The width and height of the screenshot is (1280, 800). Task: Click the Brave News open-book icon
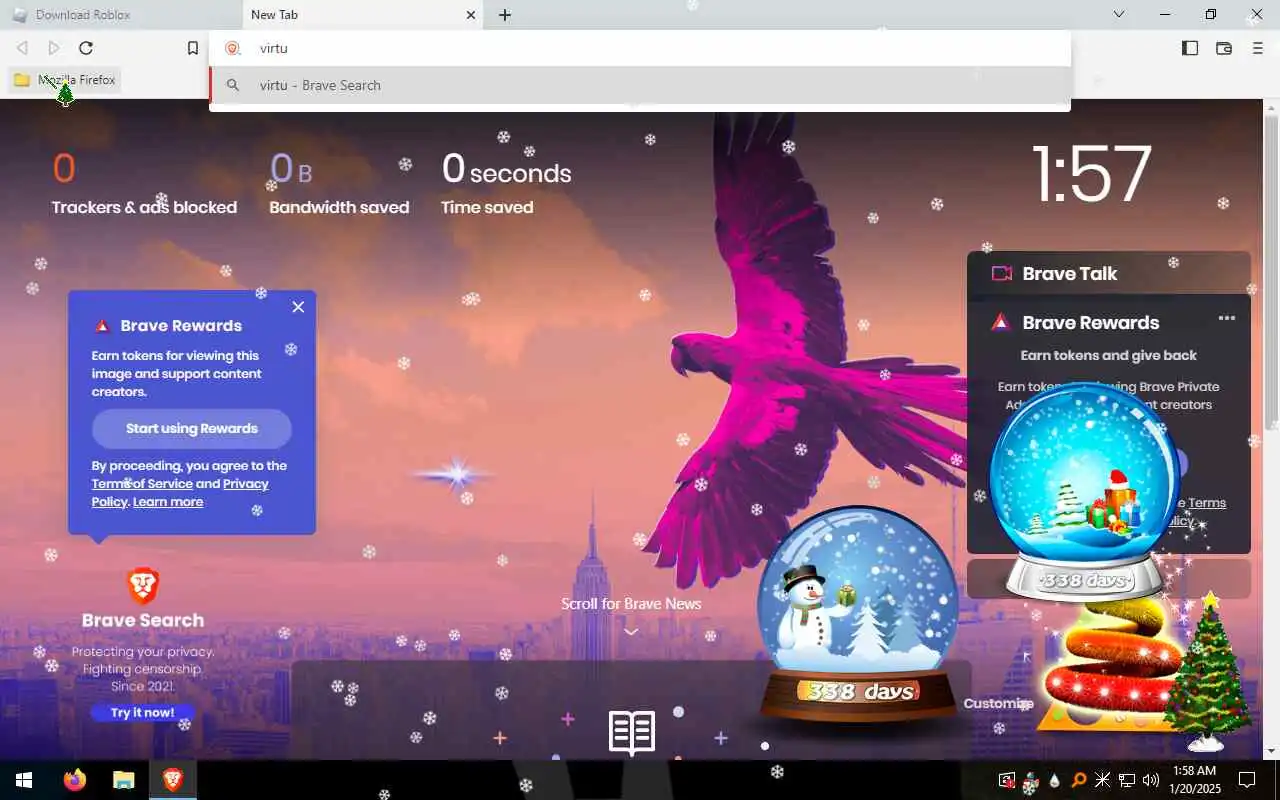tap(632, 733)
